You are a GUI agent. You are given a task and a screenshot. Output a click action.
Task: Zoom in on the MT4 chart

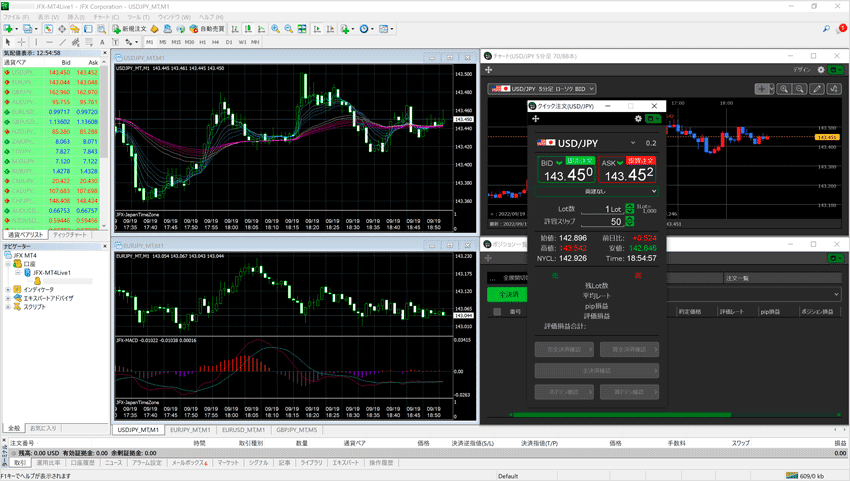(x=275, y=29)
